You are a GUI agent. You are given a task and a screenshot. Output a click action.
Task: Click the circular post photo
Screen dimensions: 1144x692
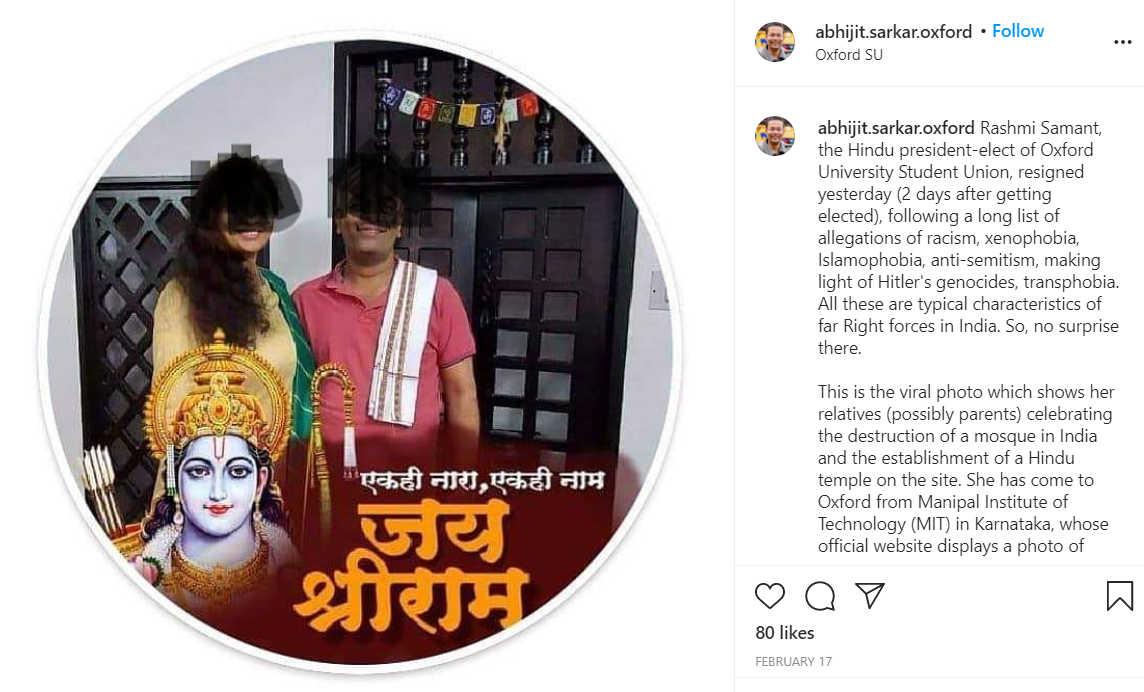pos(360,350)
